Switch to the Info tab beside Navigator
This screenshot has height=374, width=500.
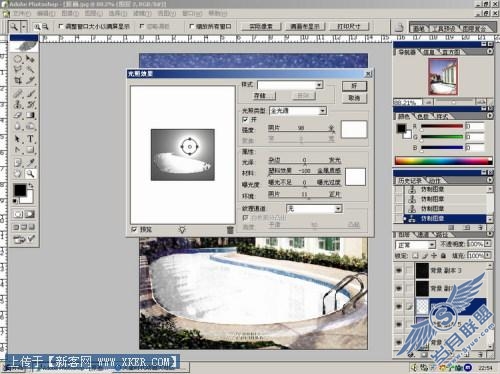point(429,52)
